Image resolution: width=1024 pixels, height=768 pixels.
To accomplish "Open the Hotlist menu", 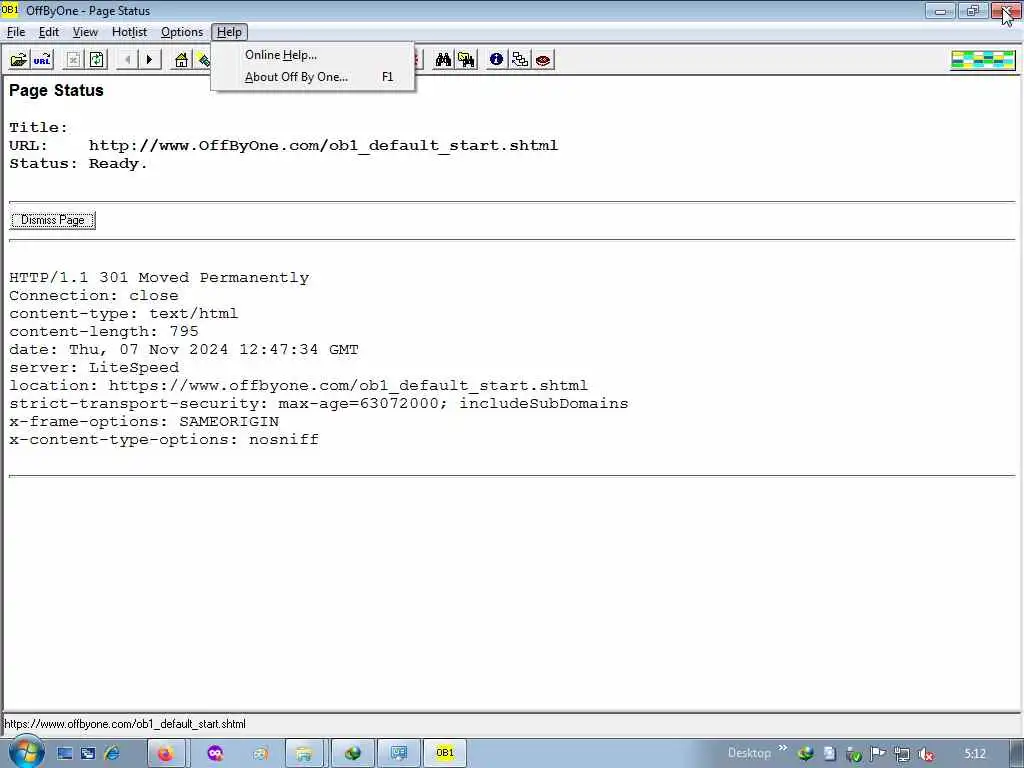I will 129,32.
